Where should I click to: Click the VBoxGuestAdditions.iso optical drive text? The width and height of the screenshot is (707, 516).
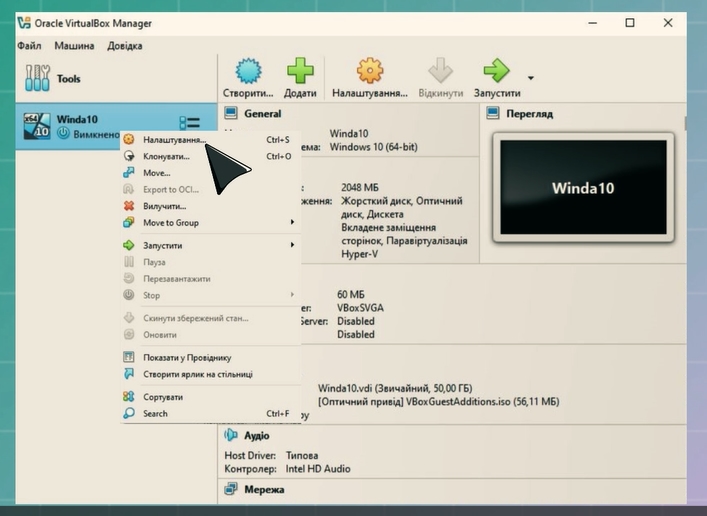tap(438, 402)
